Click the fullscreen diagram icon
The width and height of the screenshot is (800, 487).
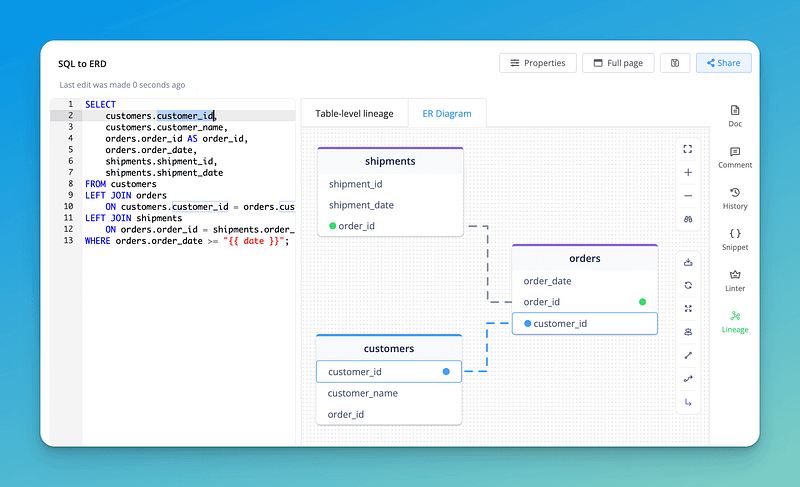coord(688,149)
